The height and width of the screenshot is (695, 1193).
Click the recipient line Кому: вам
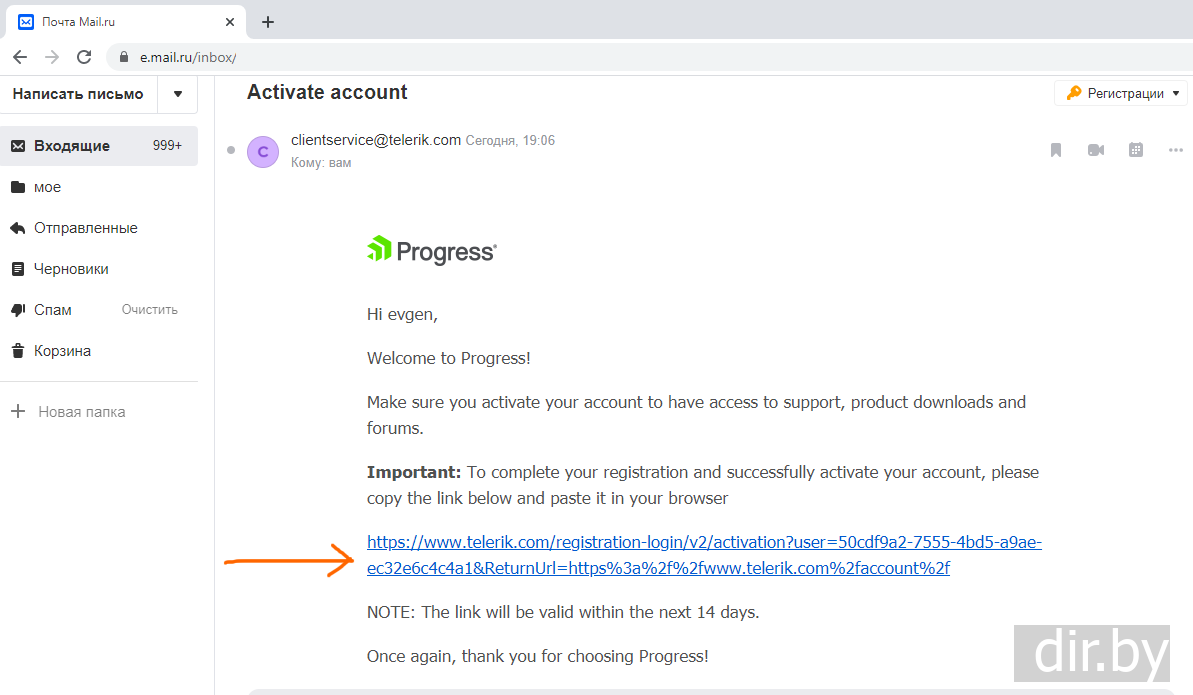coord(321,163)
